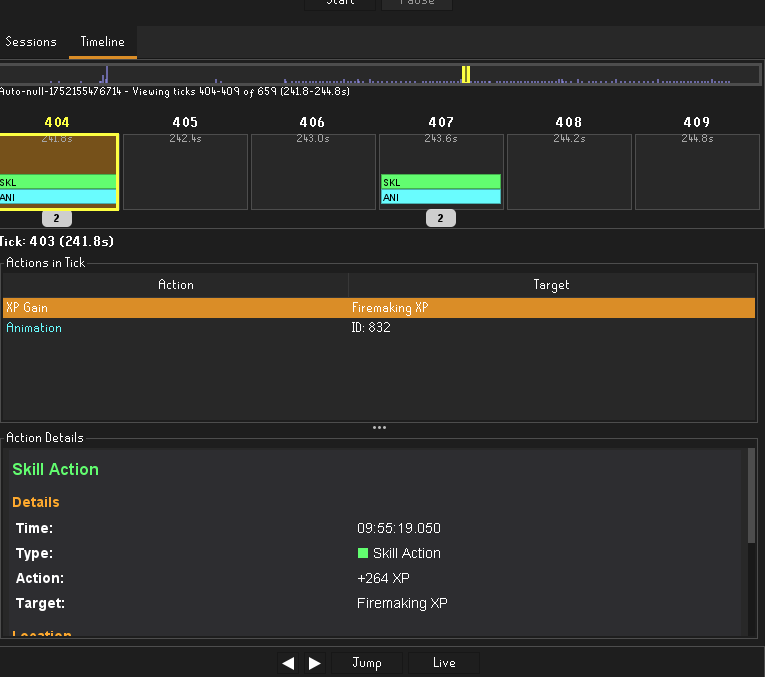Open the Timeline tab
The height and width of the screenshot is (677, 765).
coord(102,42)
